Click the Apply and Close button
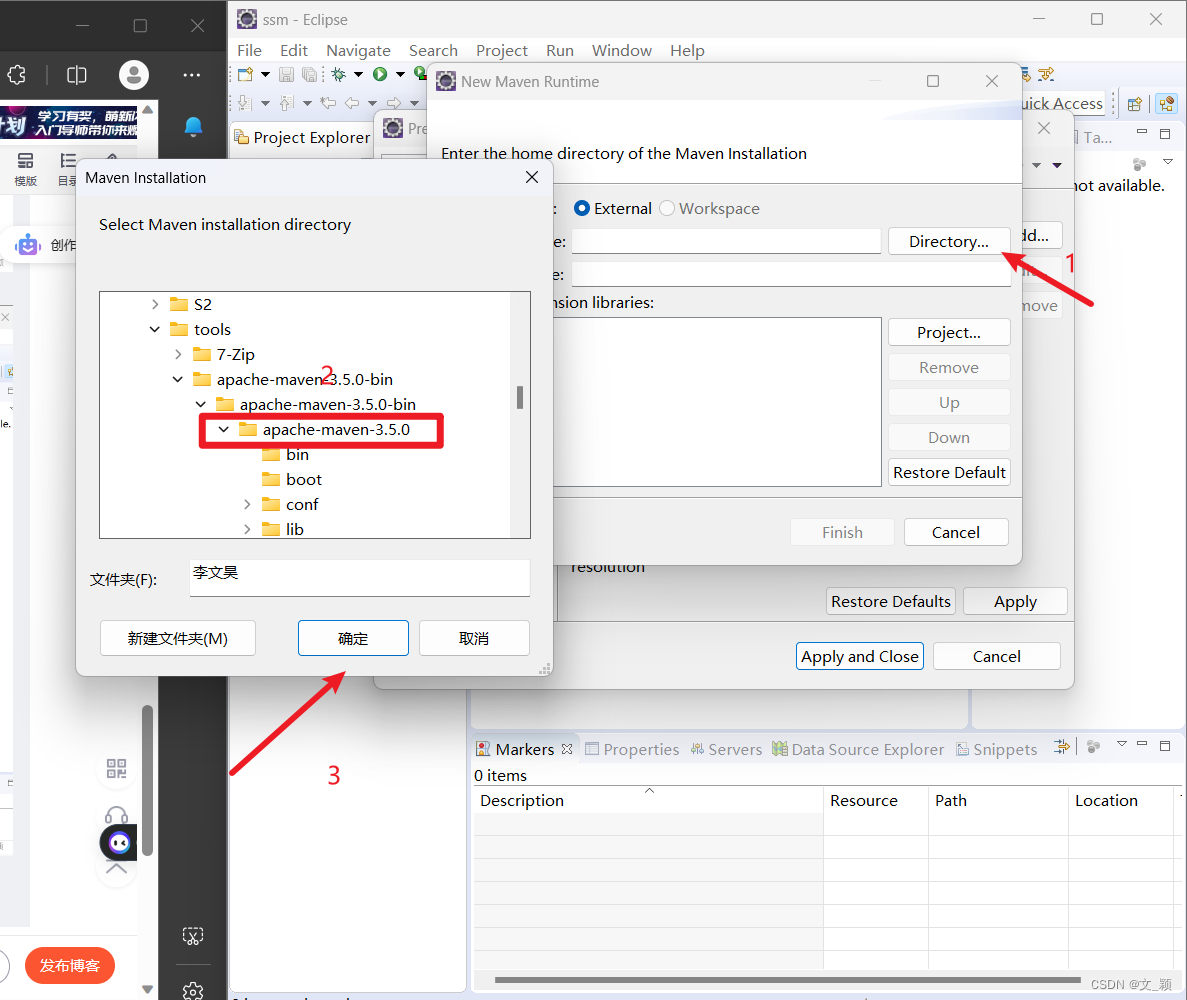 pyautogui.click(x=859, y=656)
